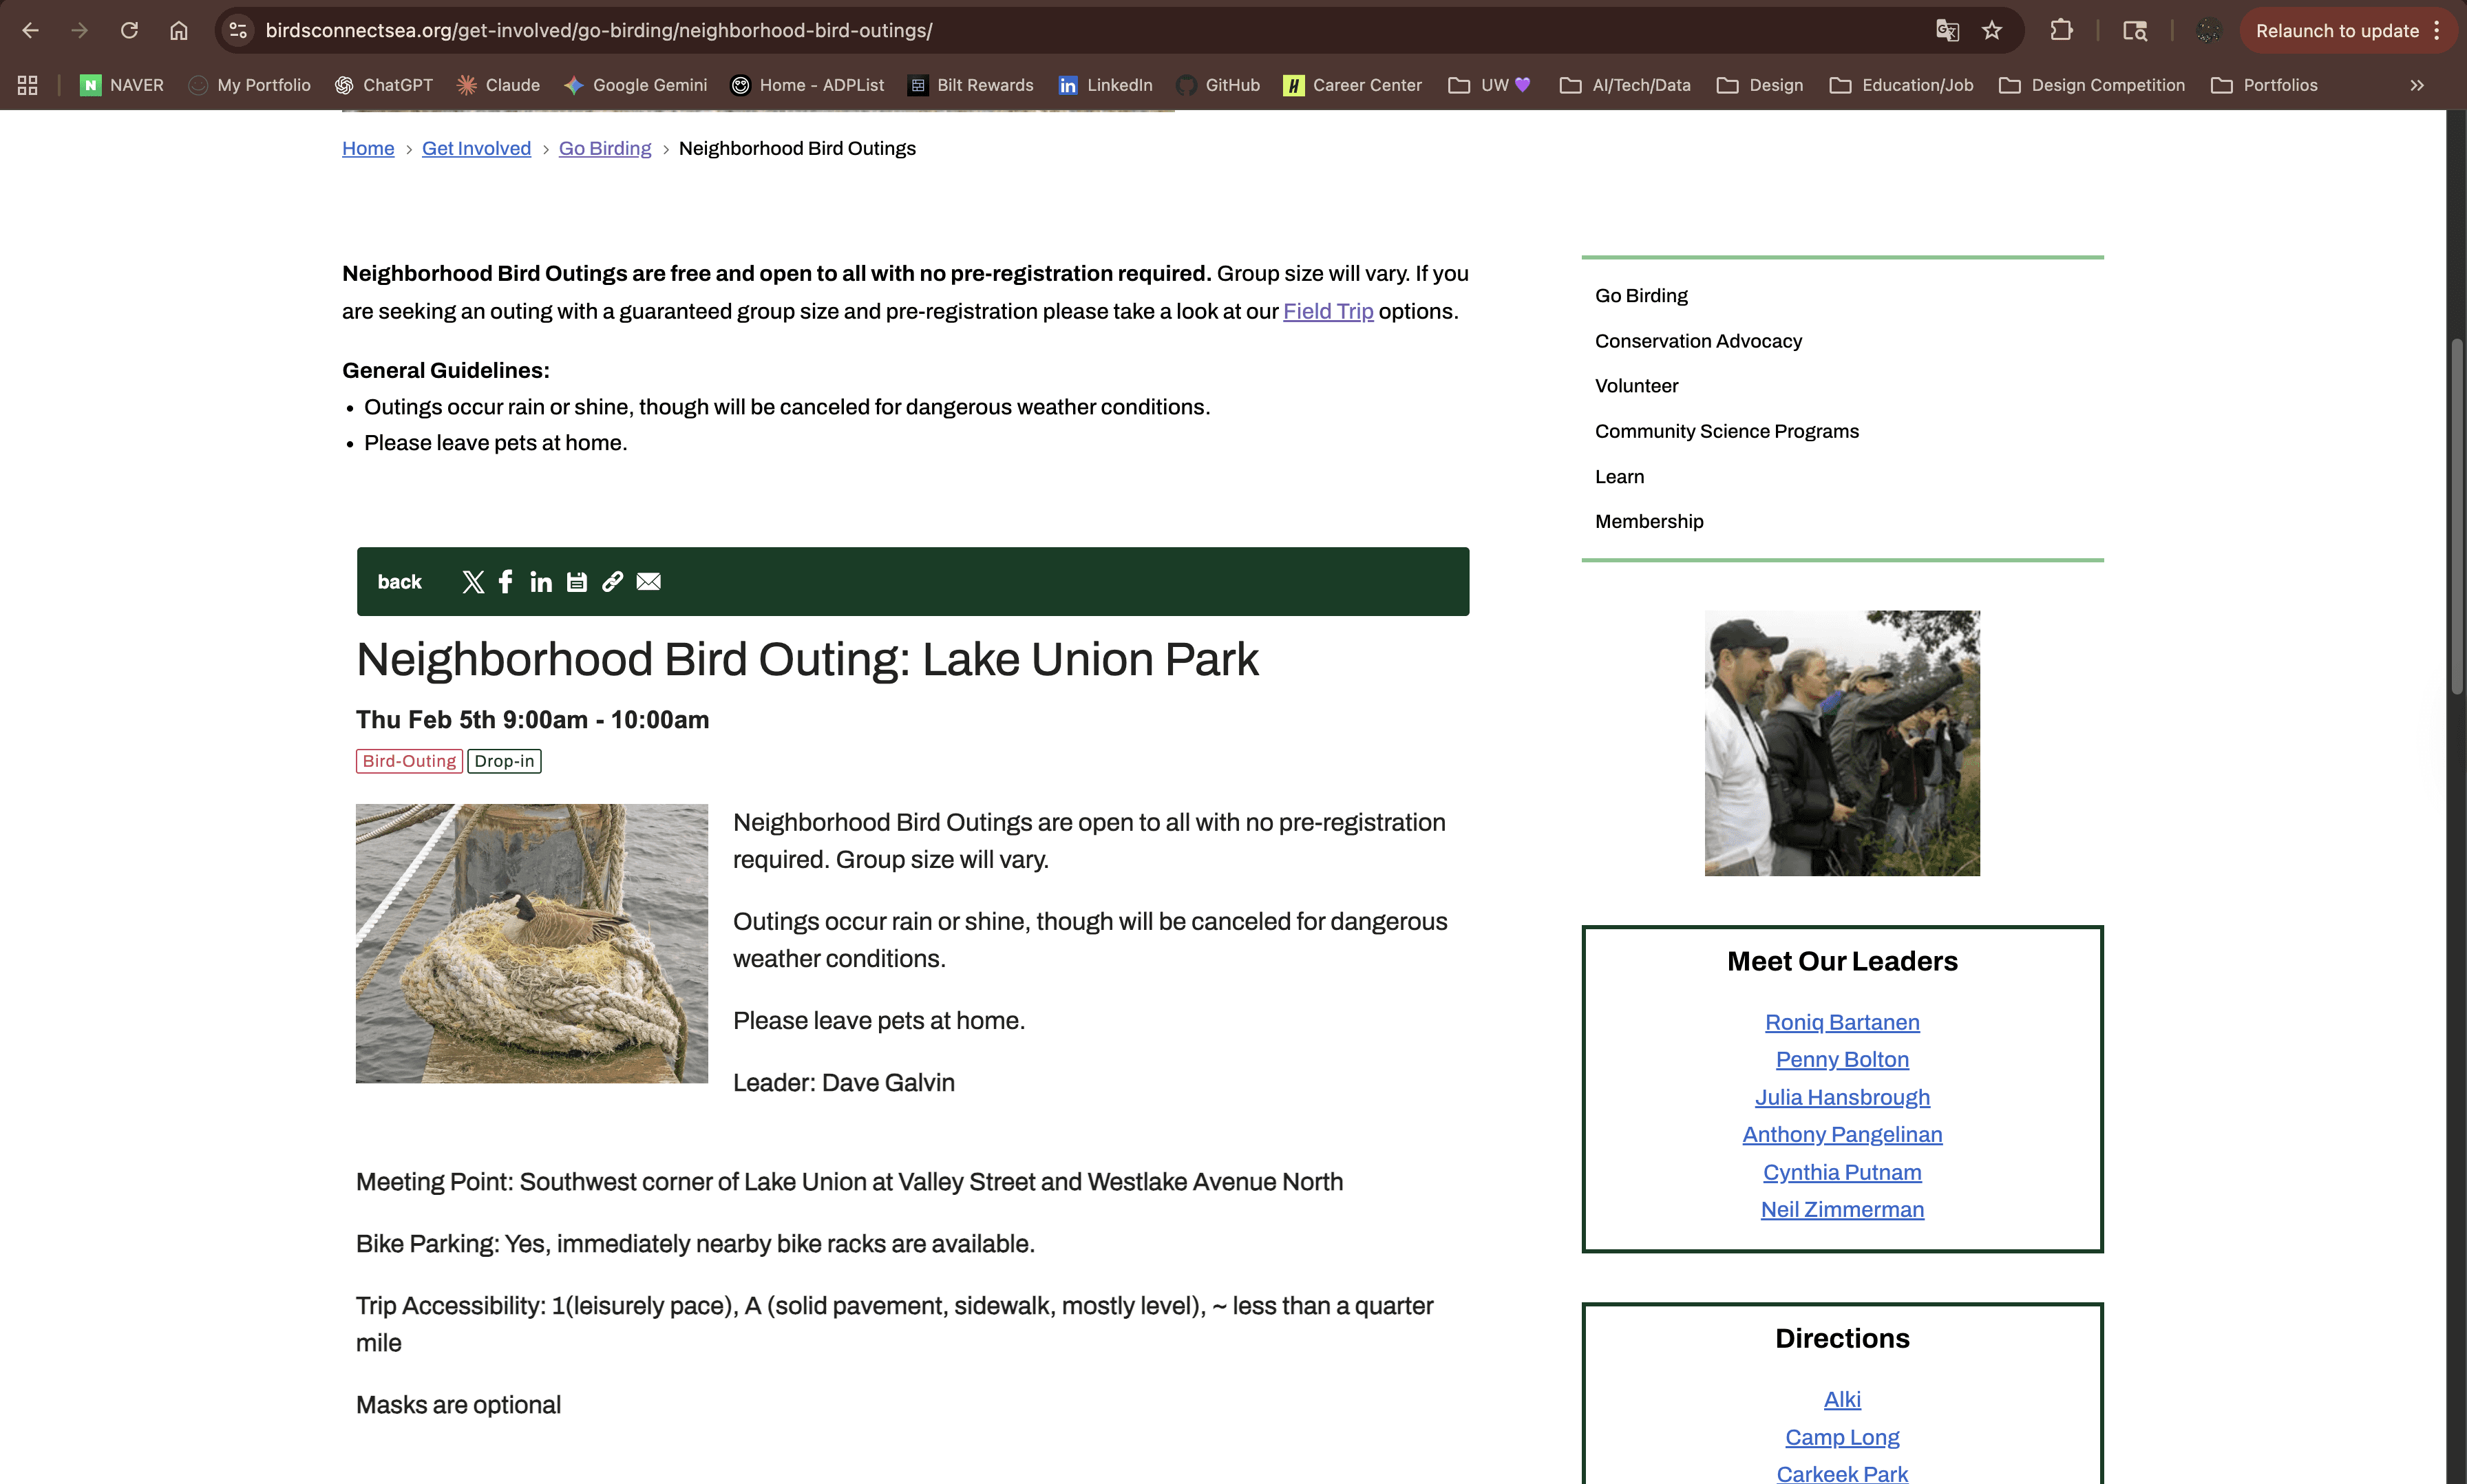This screenshot has width=2467, height=1484.
Task: Email the event via envelope icon
Action: coord(648,582)
